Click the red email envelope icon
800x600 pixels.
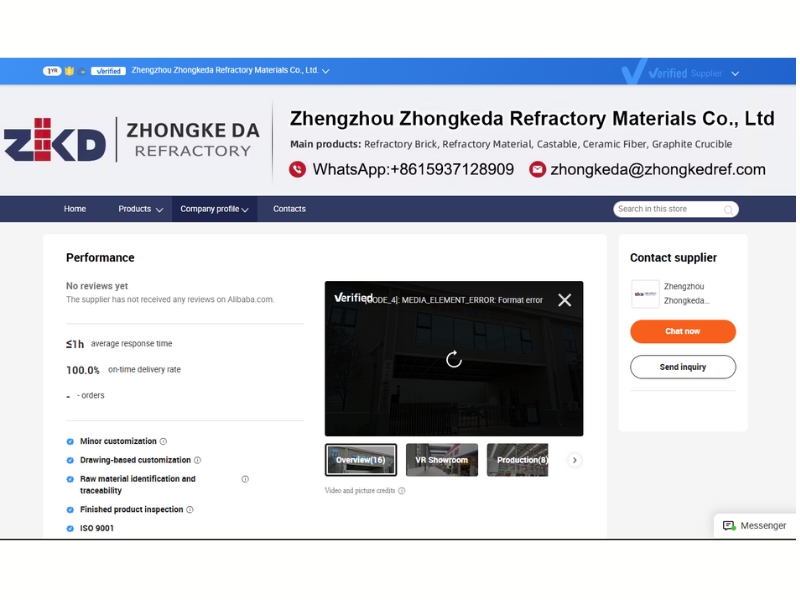click(x=537, y=170)
